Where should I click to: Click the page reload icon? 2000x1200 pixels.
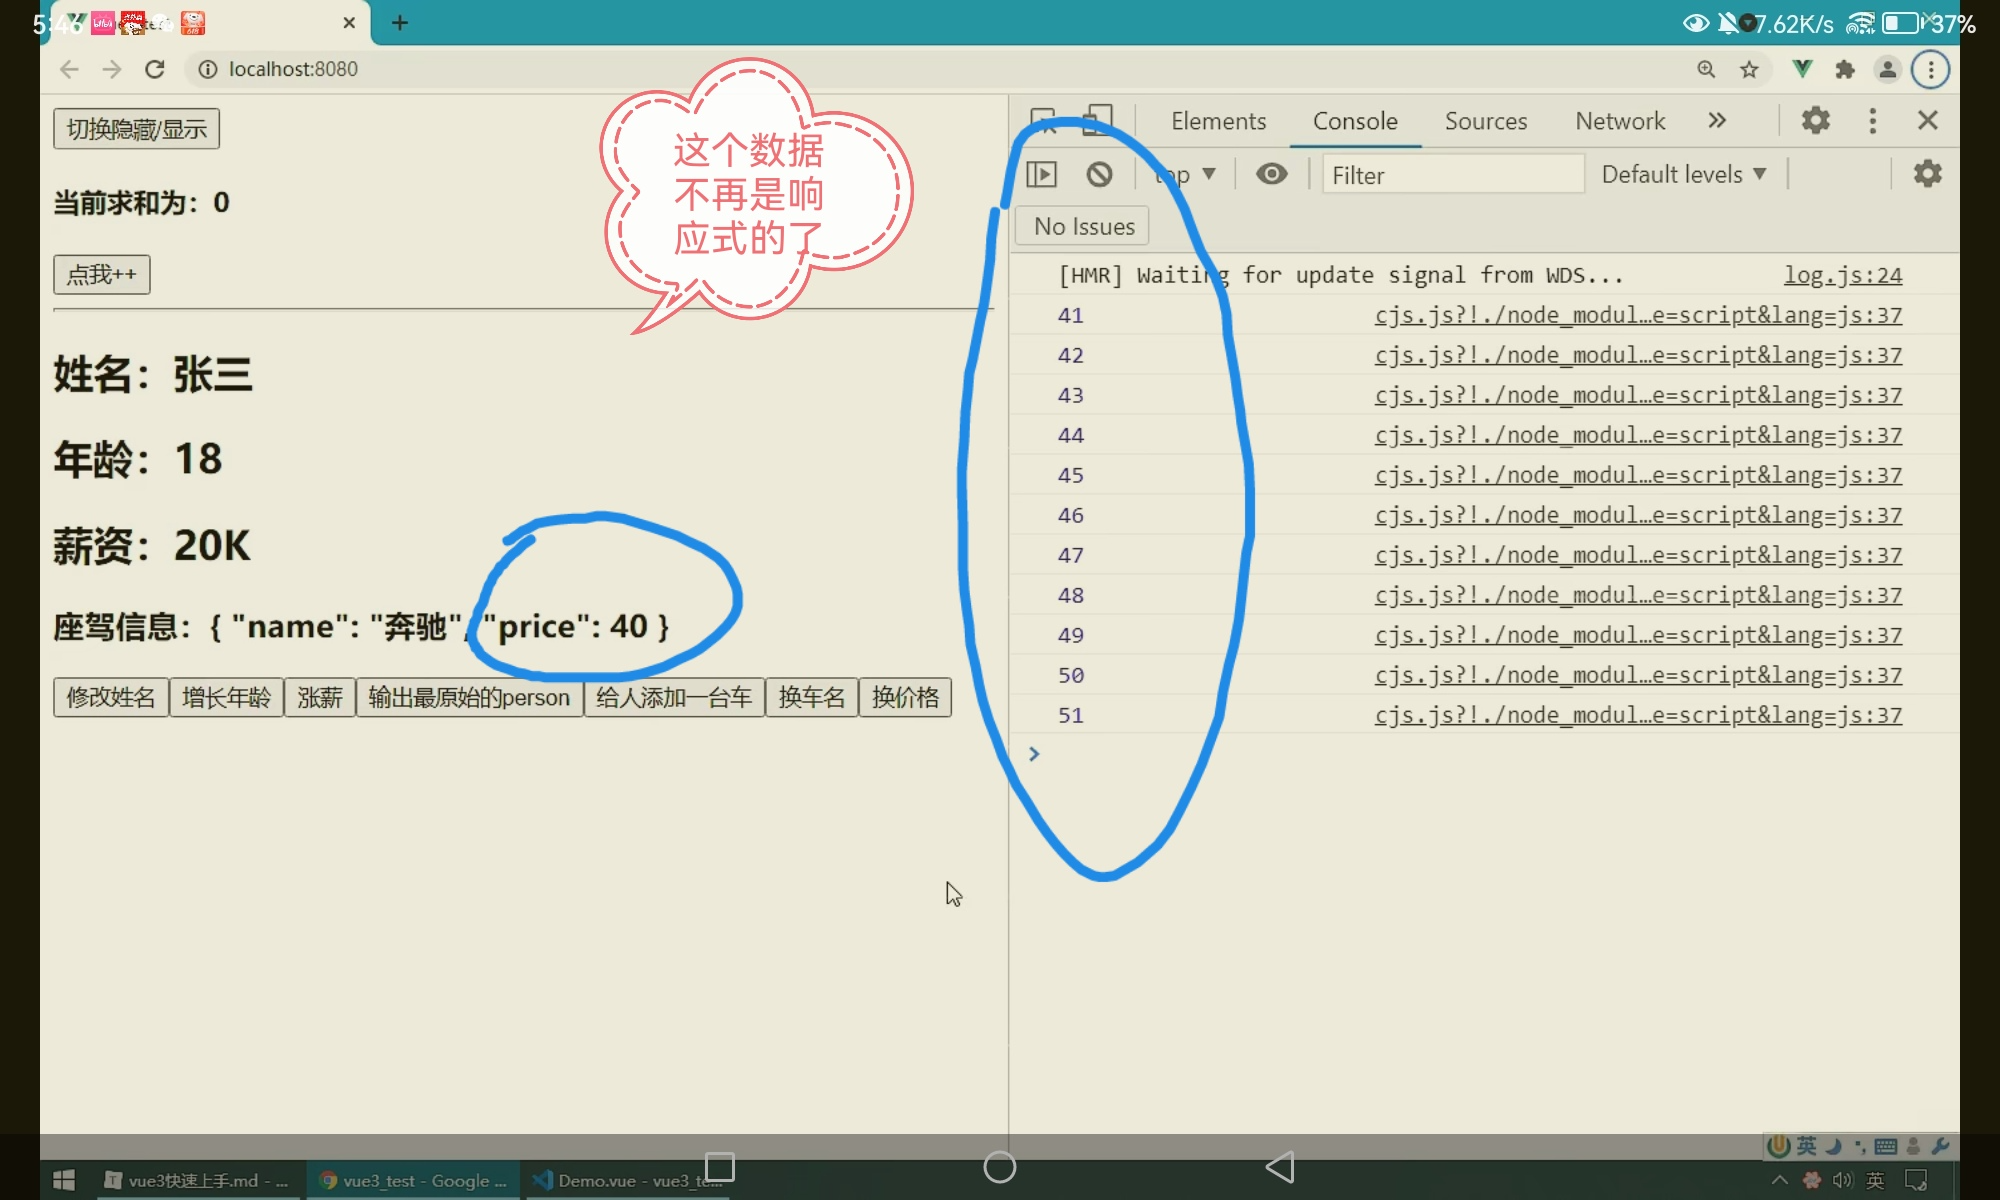pos(155,69)
